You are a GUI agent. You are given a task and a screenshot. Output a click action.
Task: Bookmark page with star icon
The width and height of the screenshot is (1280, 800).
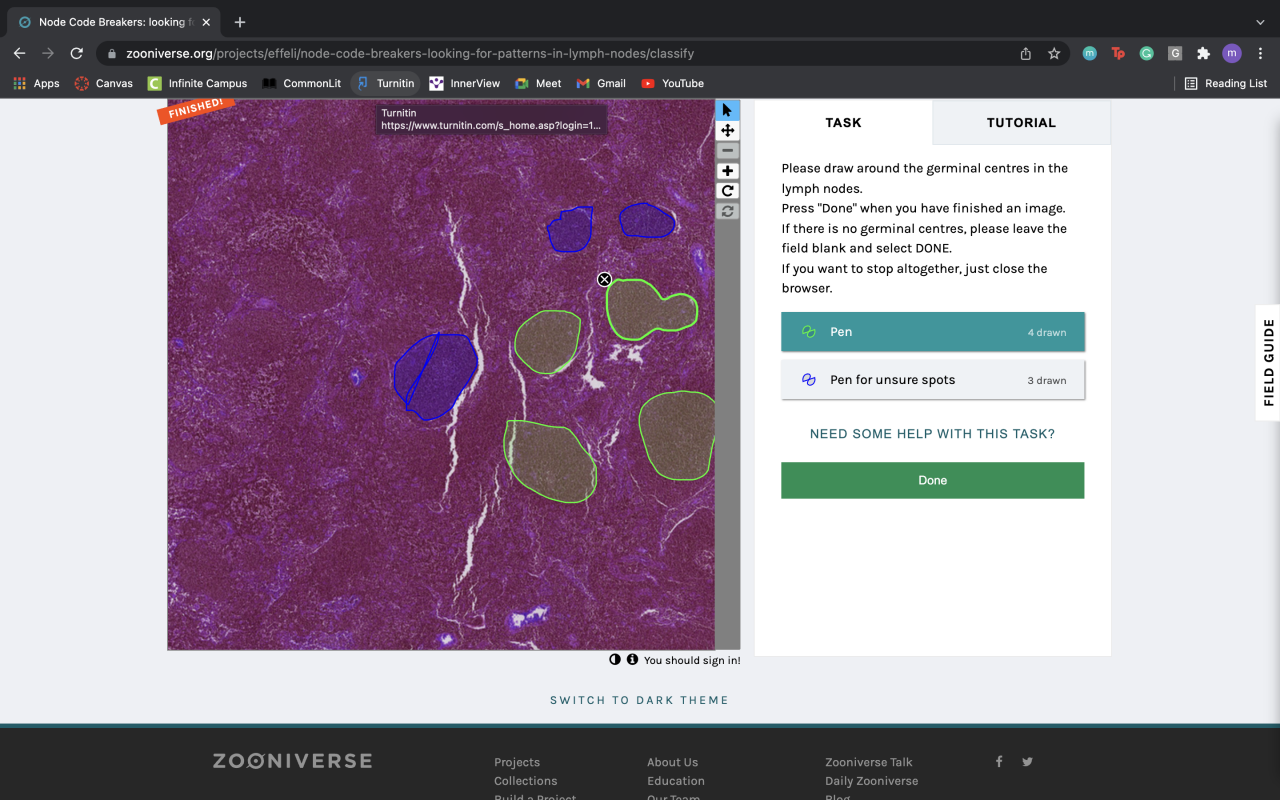click(1054, 53)
